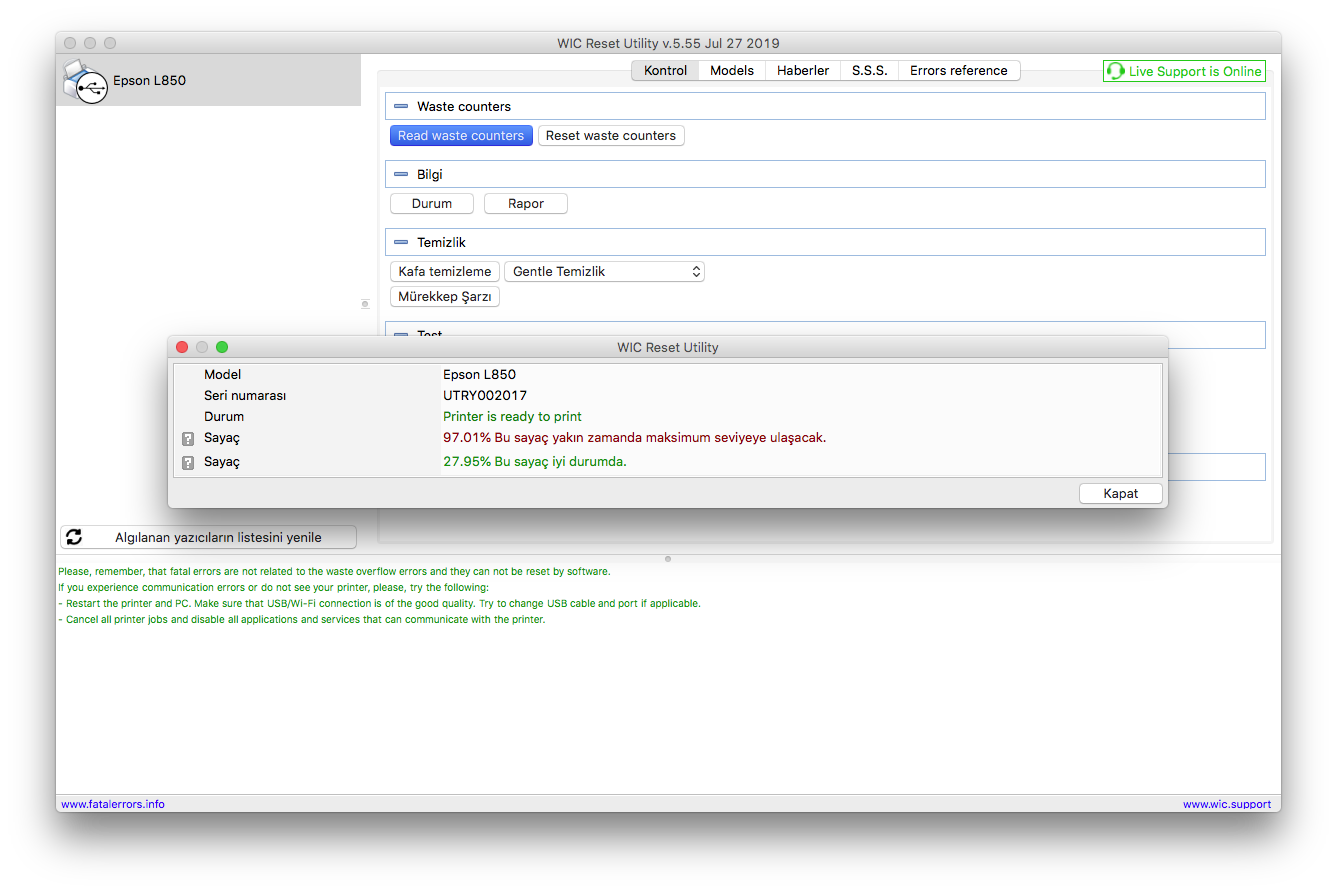Close the WIC Reset Utility dialog via red button

(182, 347)
